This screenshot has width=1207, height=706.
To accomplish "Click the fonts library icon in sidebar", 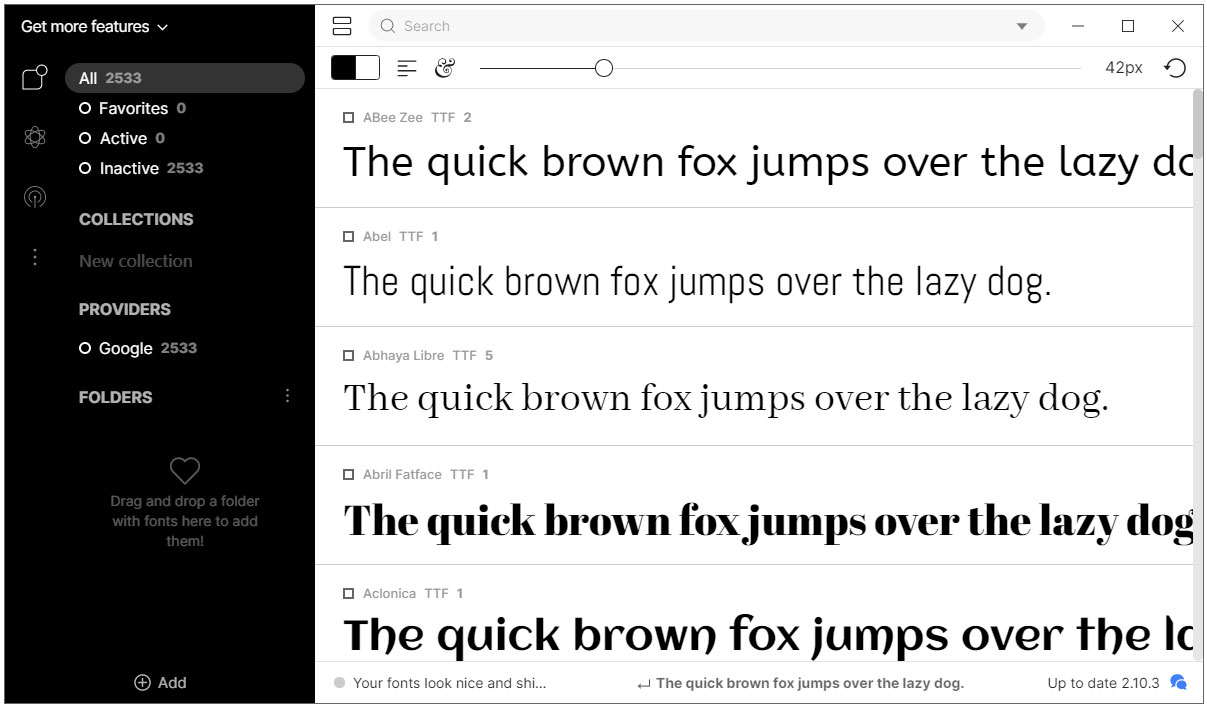I will (x=35, y=78).
